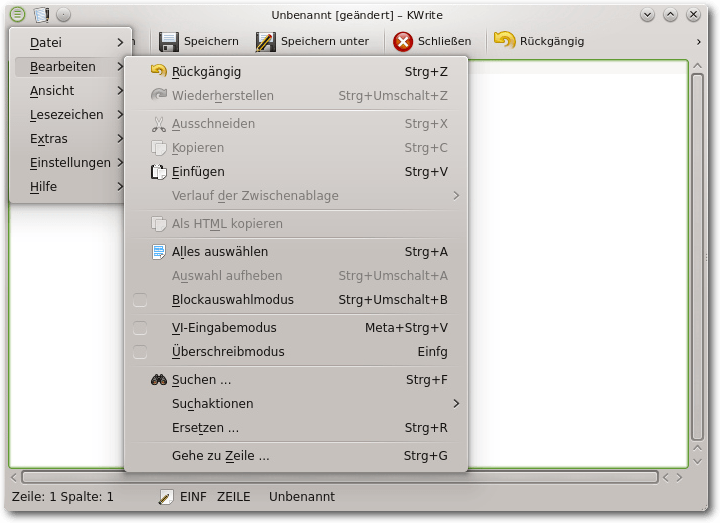
Task: Click the Speichern toolbar button label
Action: tap(211, 41)
